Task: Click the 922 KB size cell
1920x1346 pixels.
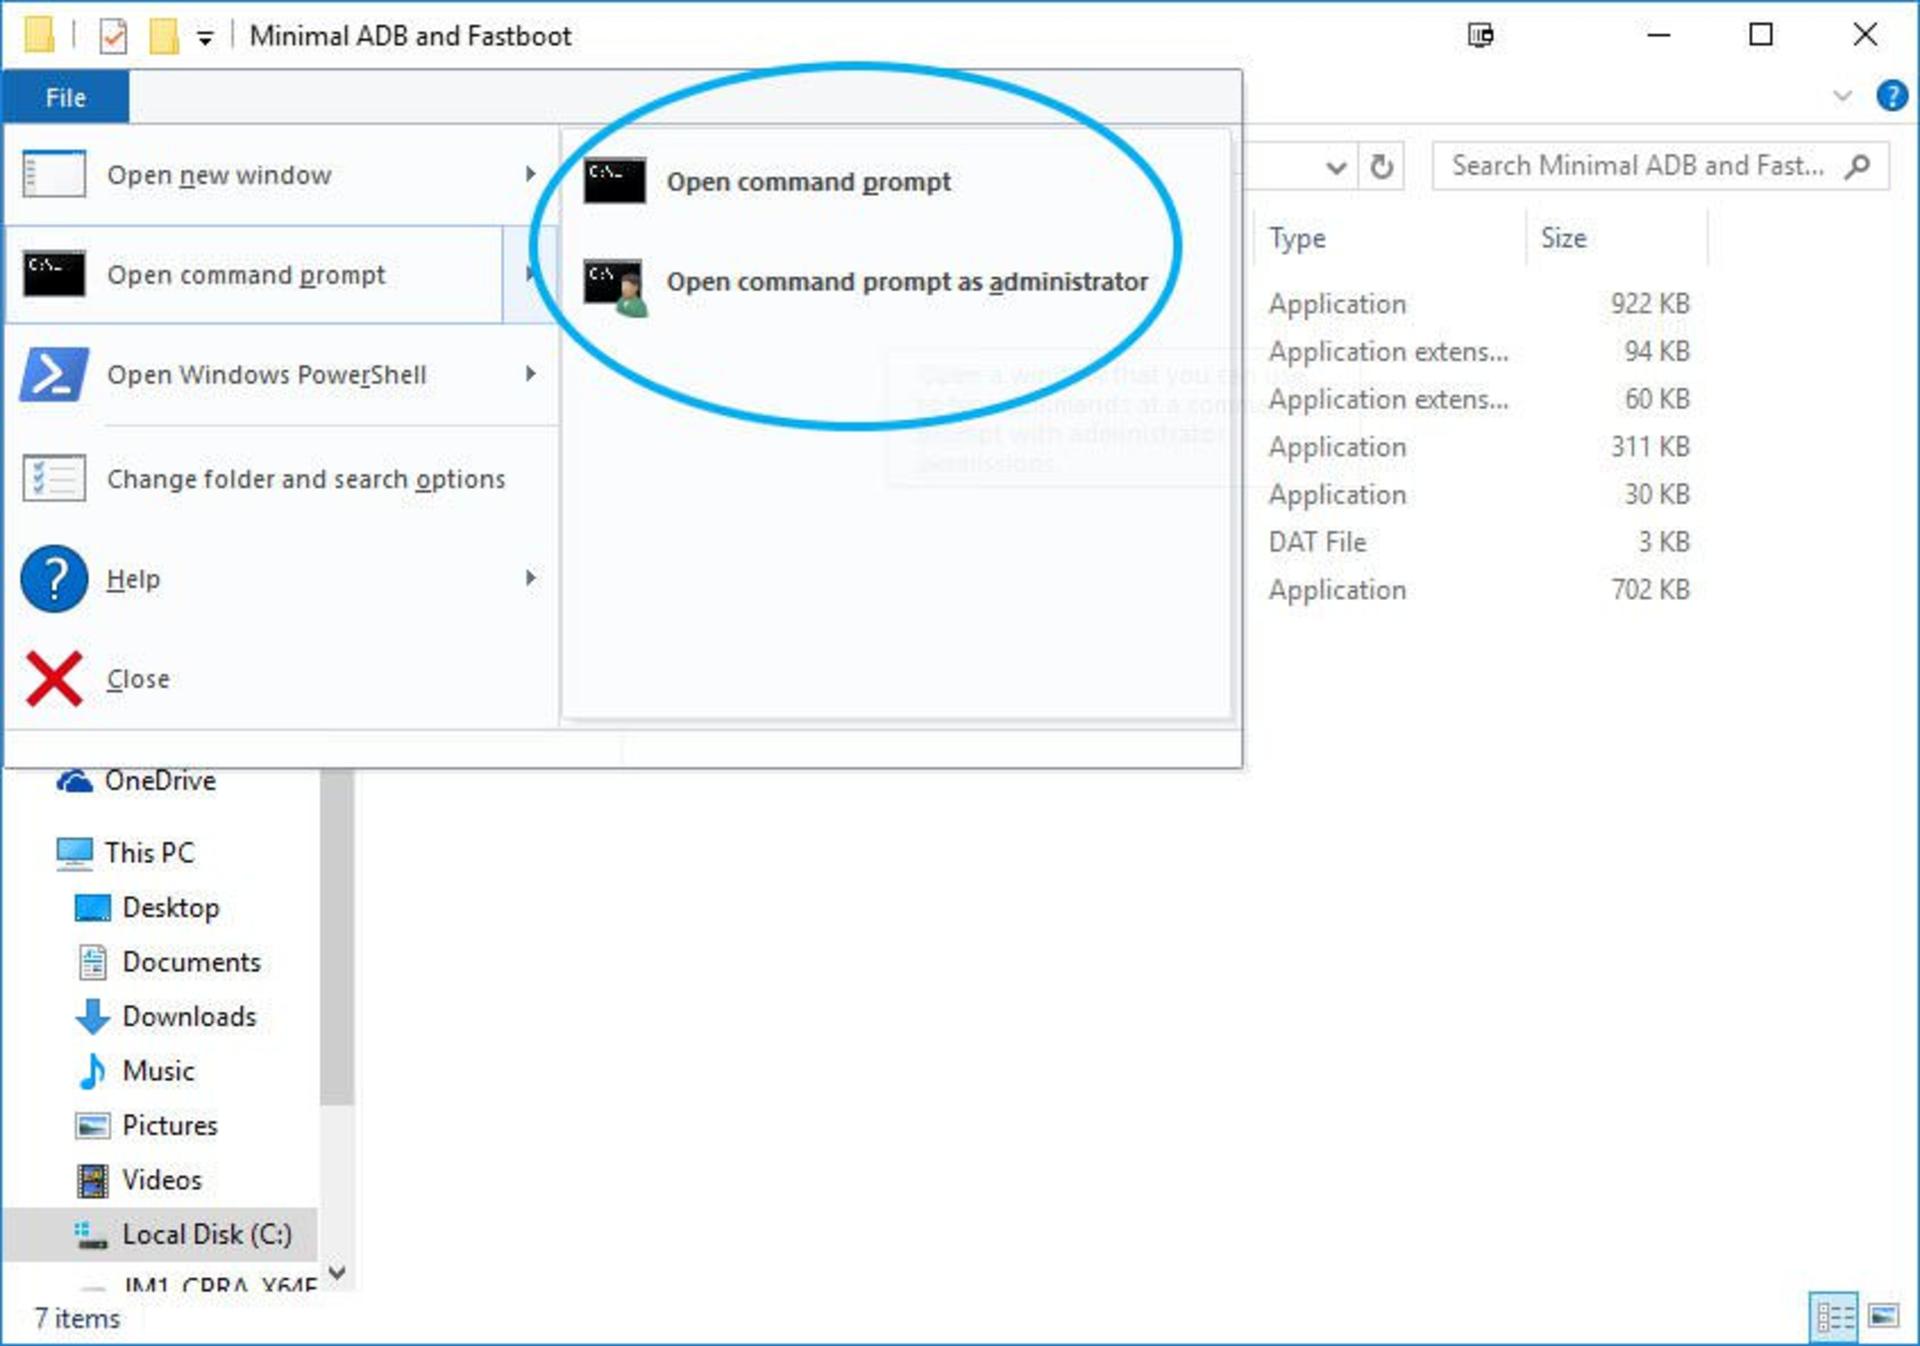Action: tap(1649, 304)
